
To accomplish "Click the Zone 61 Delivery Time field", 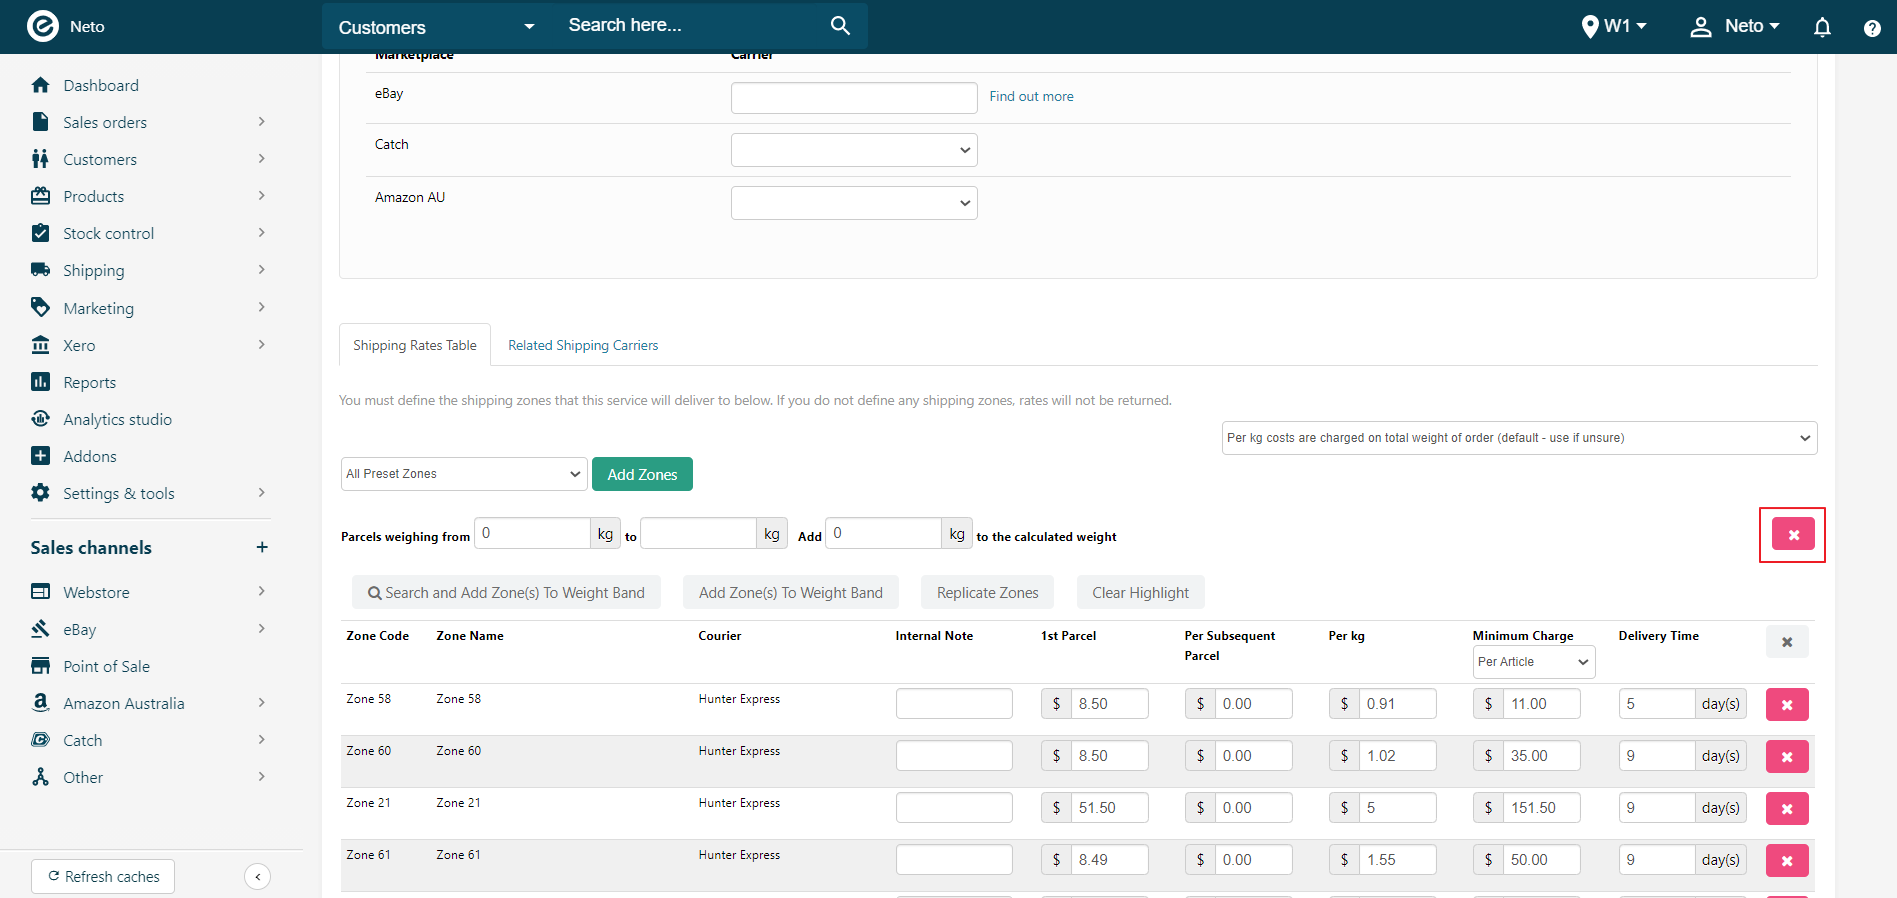I will click(x=1657, y=860).
